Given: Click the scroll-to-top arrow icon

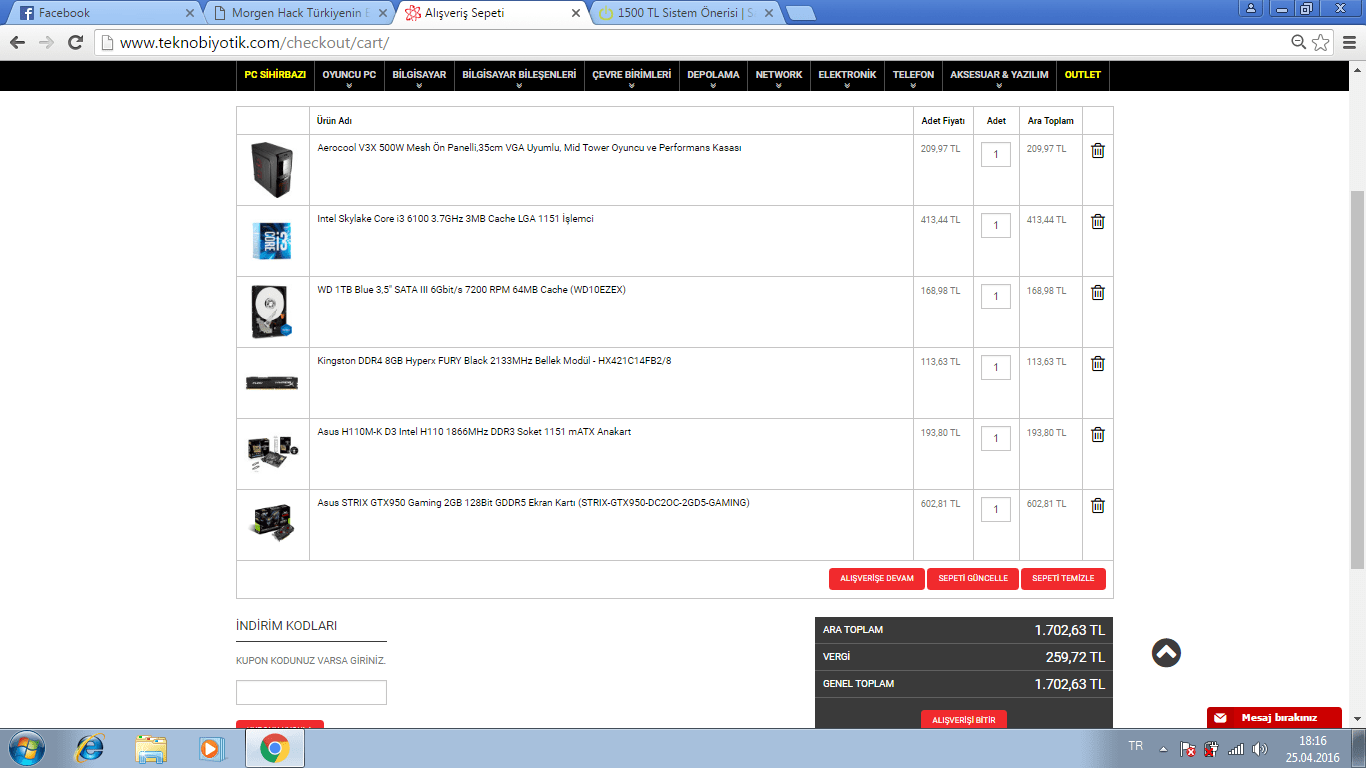Looking at the screenshot, I should point(1166,653).
